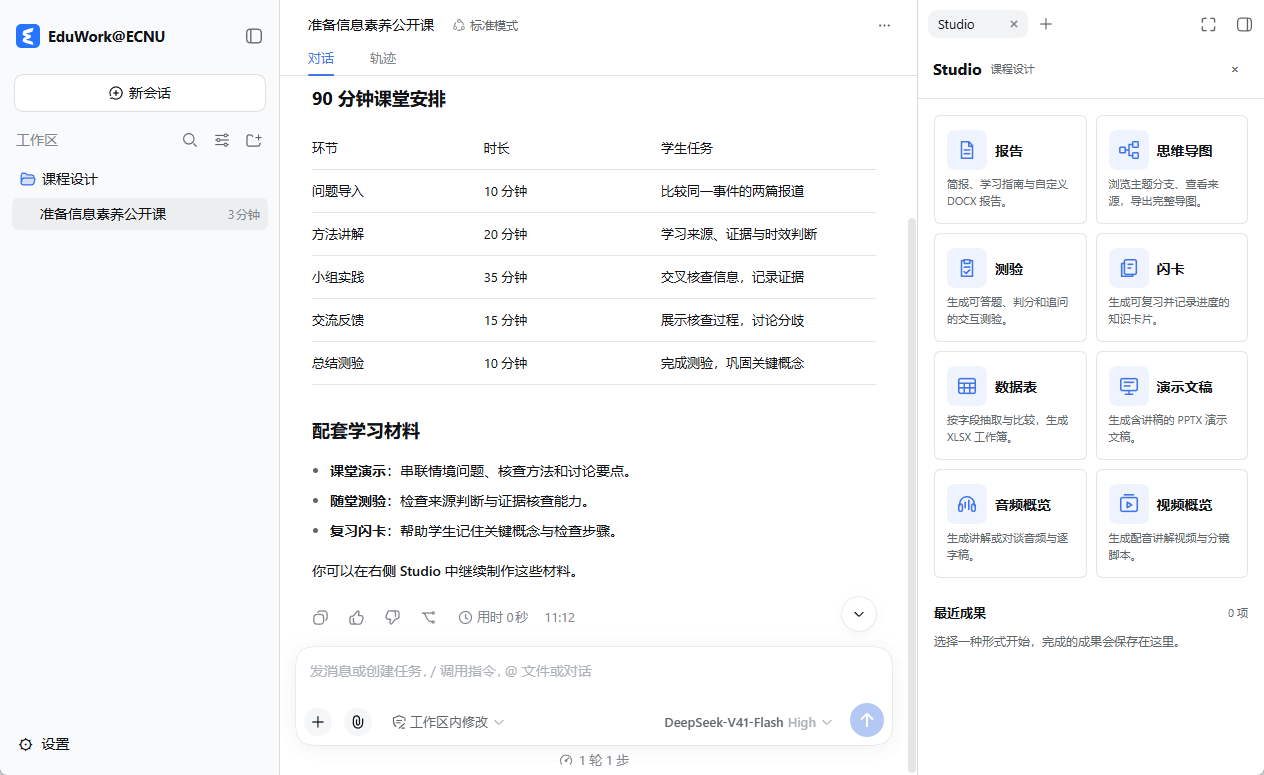Open the 测验 quiz generator card
The image size is (1264, 775).
(x=1010, y=287)
